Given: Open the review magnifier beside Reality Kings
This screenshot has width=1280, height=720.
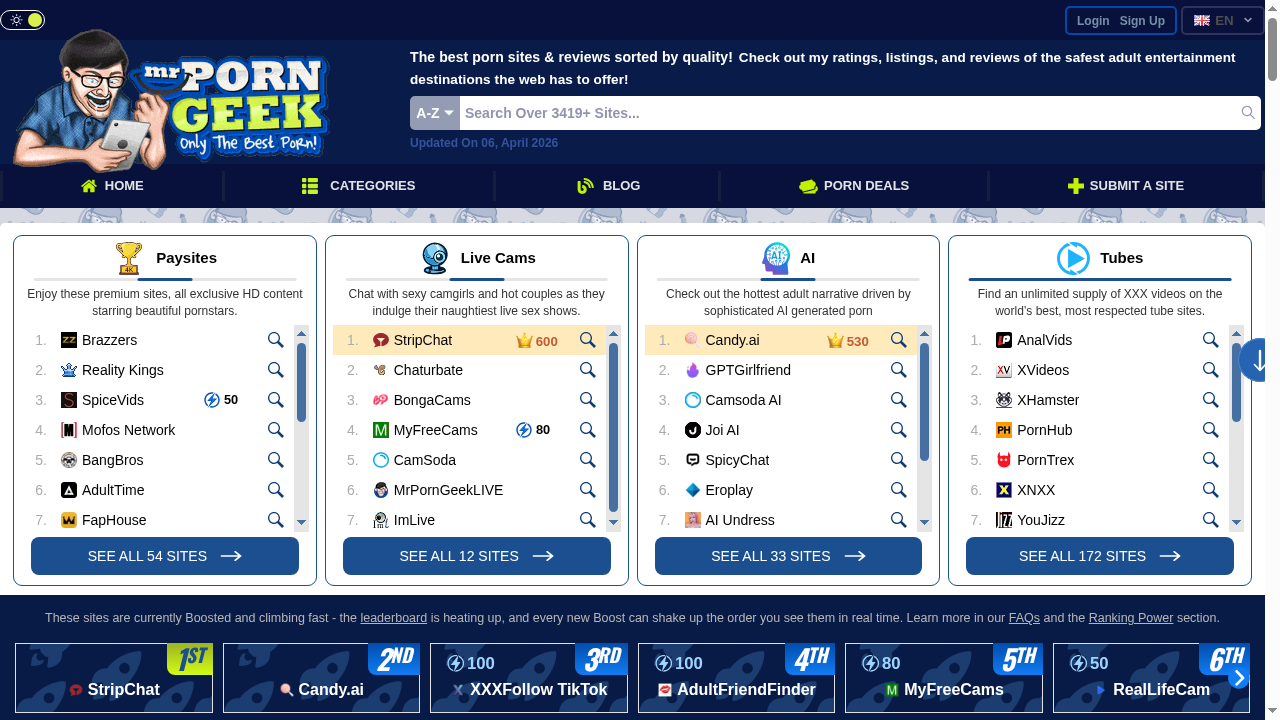Looking at the screenshot, I should (x=275, y=370).
